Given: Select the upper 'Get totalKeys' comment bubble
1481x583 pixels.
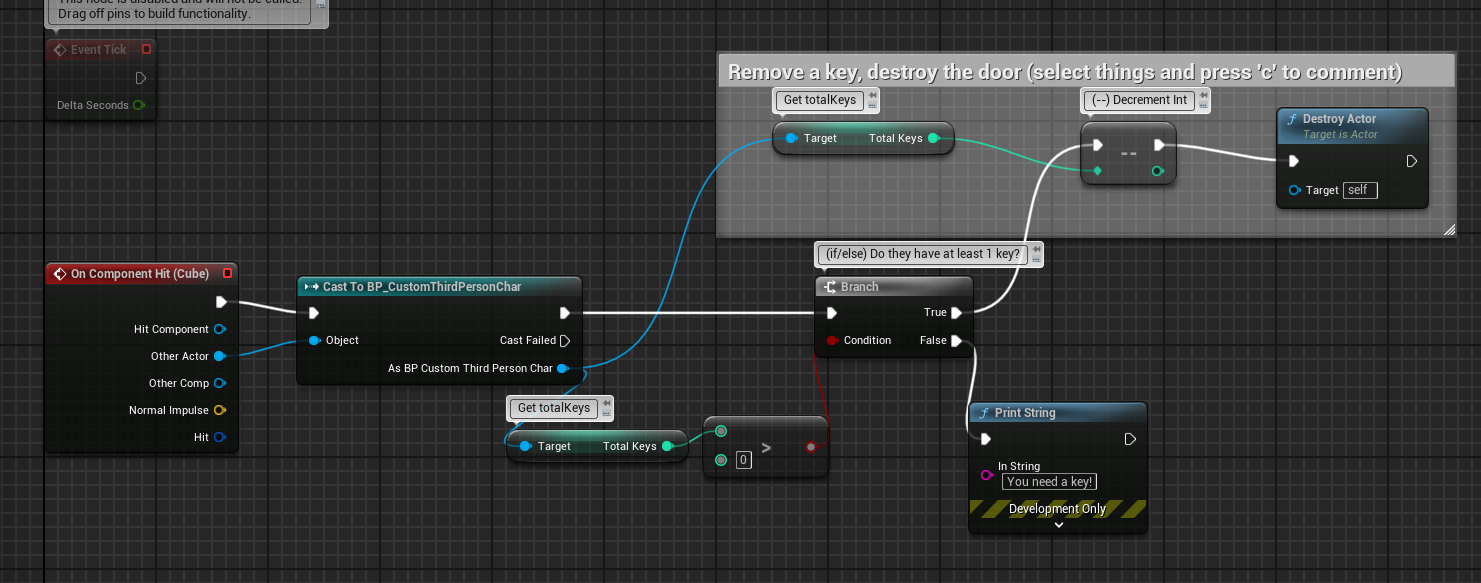Looking at the screenshot, I should pyautogui.click(x=820, y=100).
